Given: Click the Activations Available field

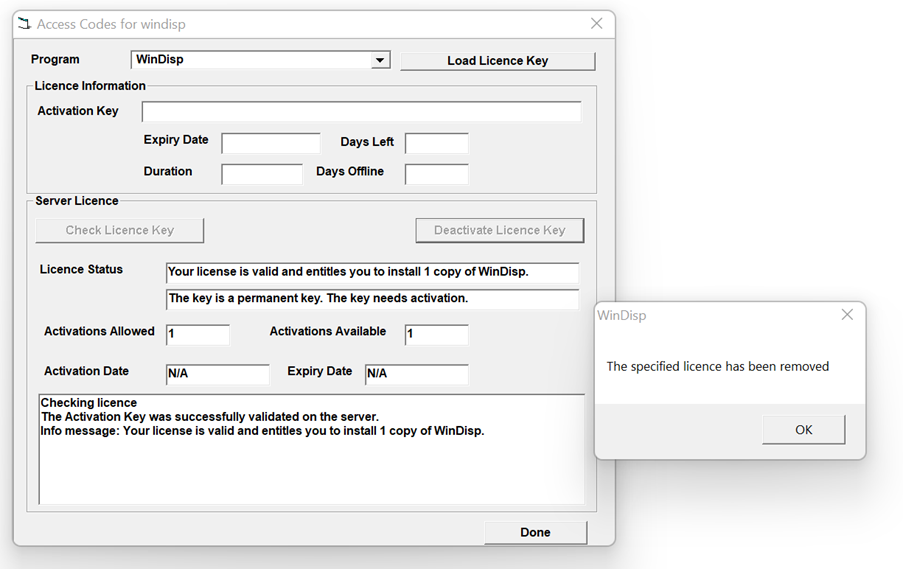Looking at the screenshot, I should click(436, 334).
